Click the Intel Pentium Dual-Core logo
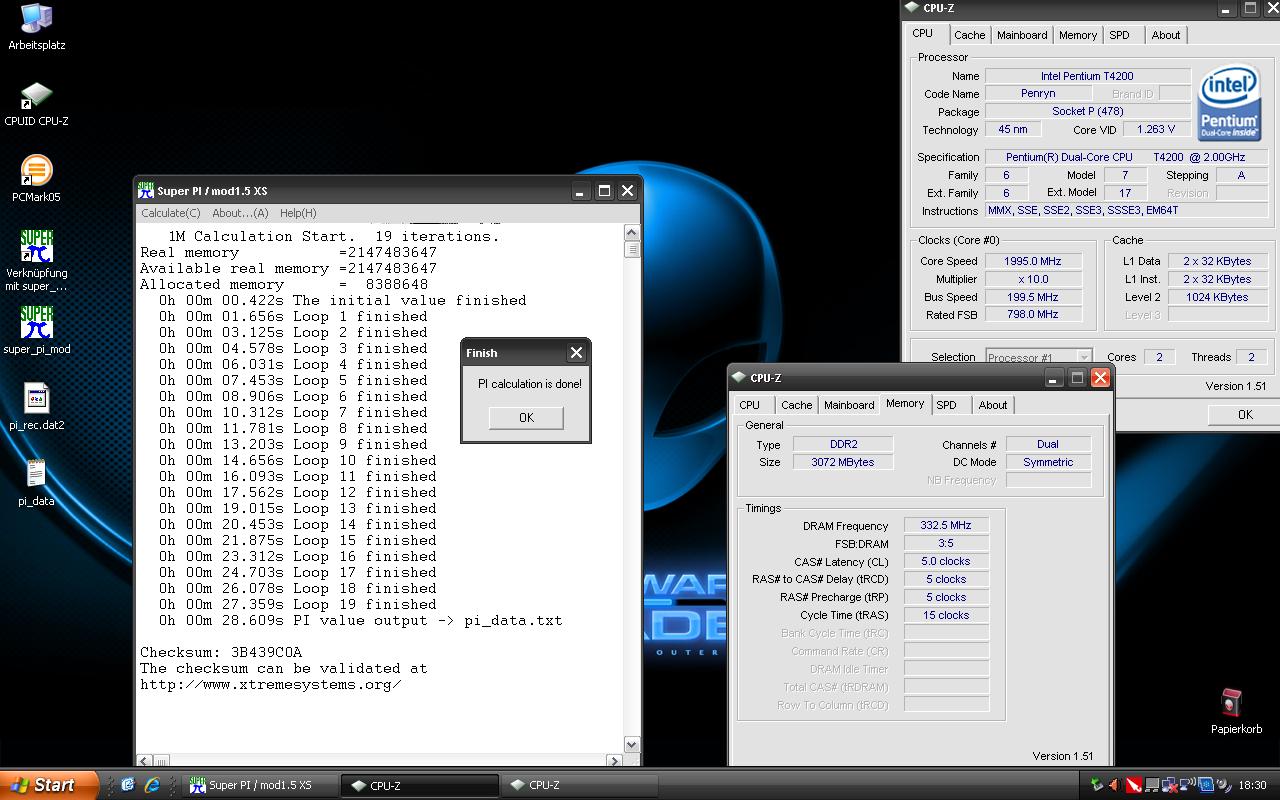Screen dimensions: 1280x800 [x=1229, y=102]
